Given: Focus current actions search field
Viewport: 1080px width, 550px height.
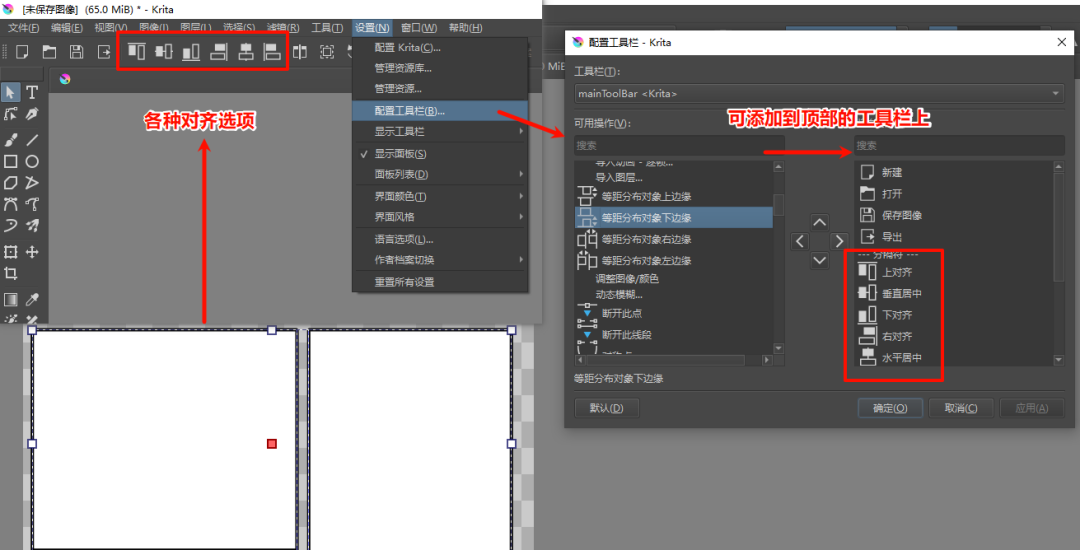Looking at the screenshot, I should click(x=959, y=145).
